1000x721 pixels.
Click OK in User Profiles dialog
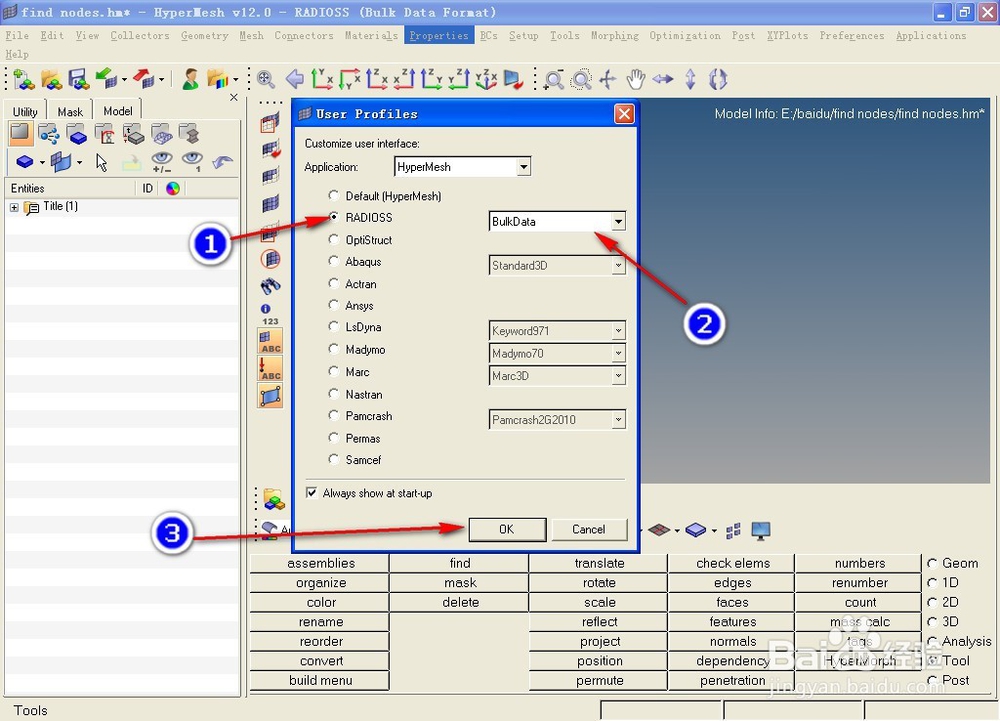(507, 529)
